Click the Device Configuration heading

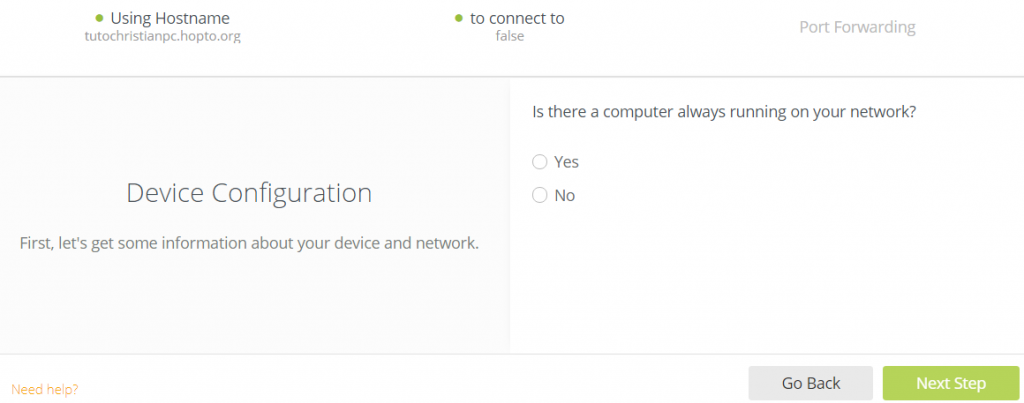pos(249,193)
